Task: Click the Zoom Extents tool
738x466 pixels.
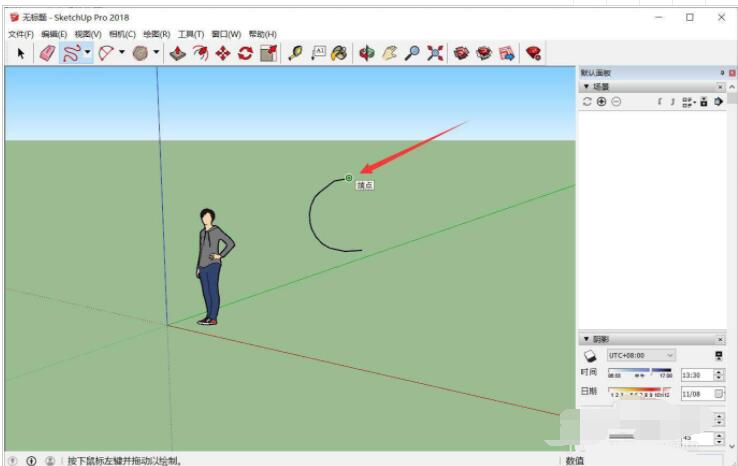Action: pos(435,53)
